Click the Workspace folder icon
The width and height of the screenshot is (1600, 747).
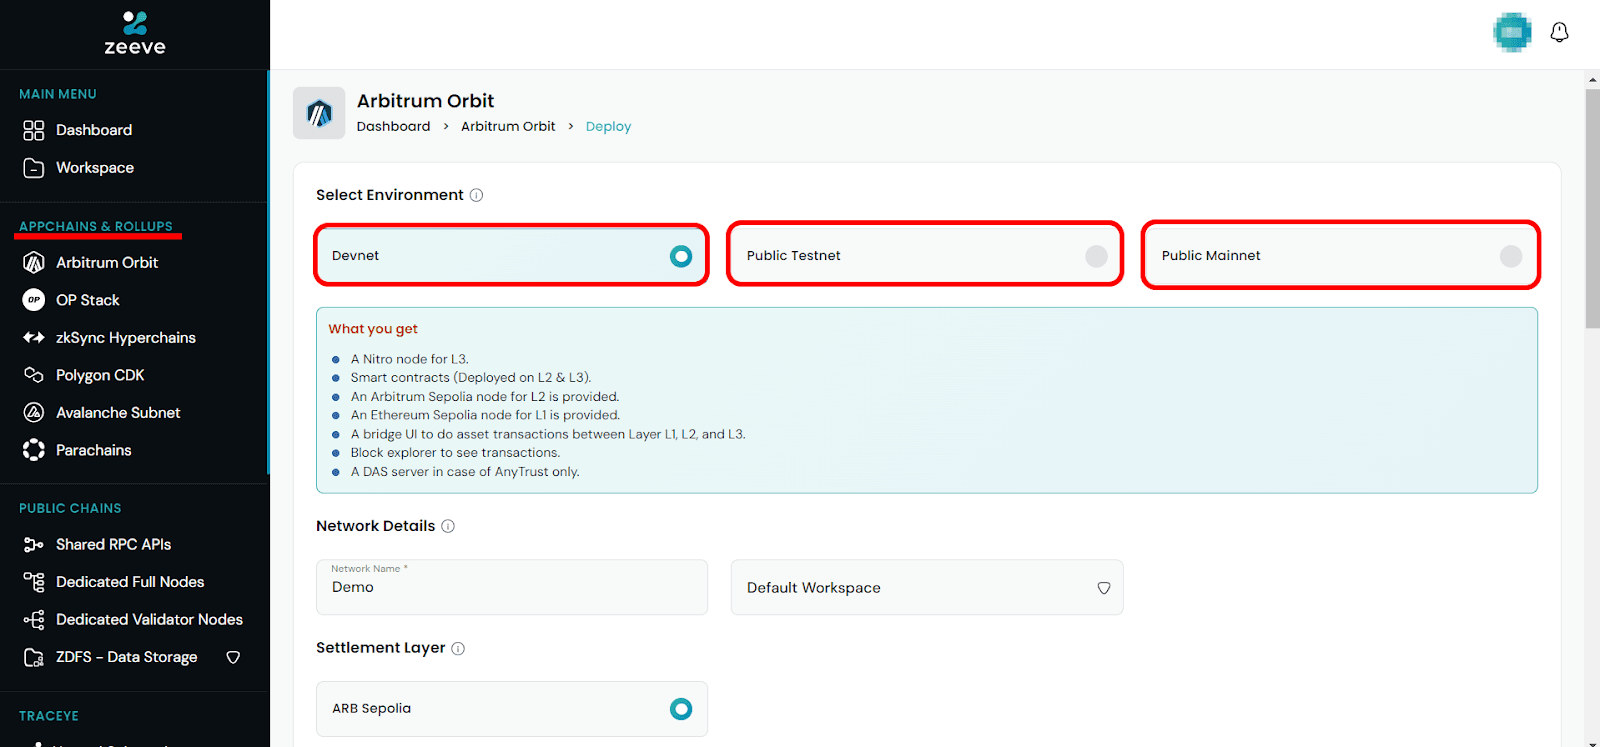pos(34,168)
